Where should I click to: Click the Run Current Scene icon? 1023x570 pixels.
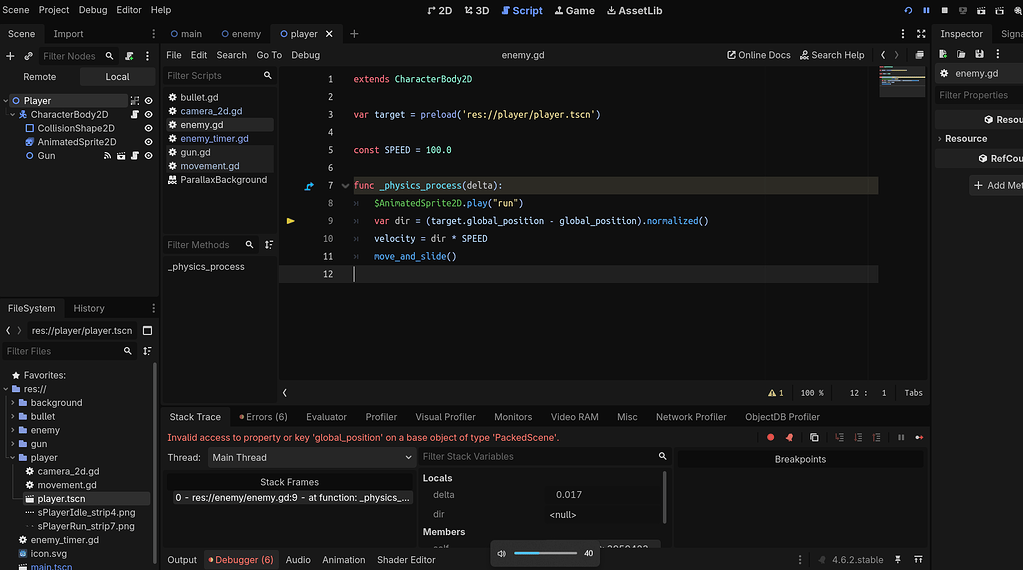tap(981, 10)
